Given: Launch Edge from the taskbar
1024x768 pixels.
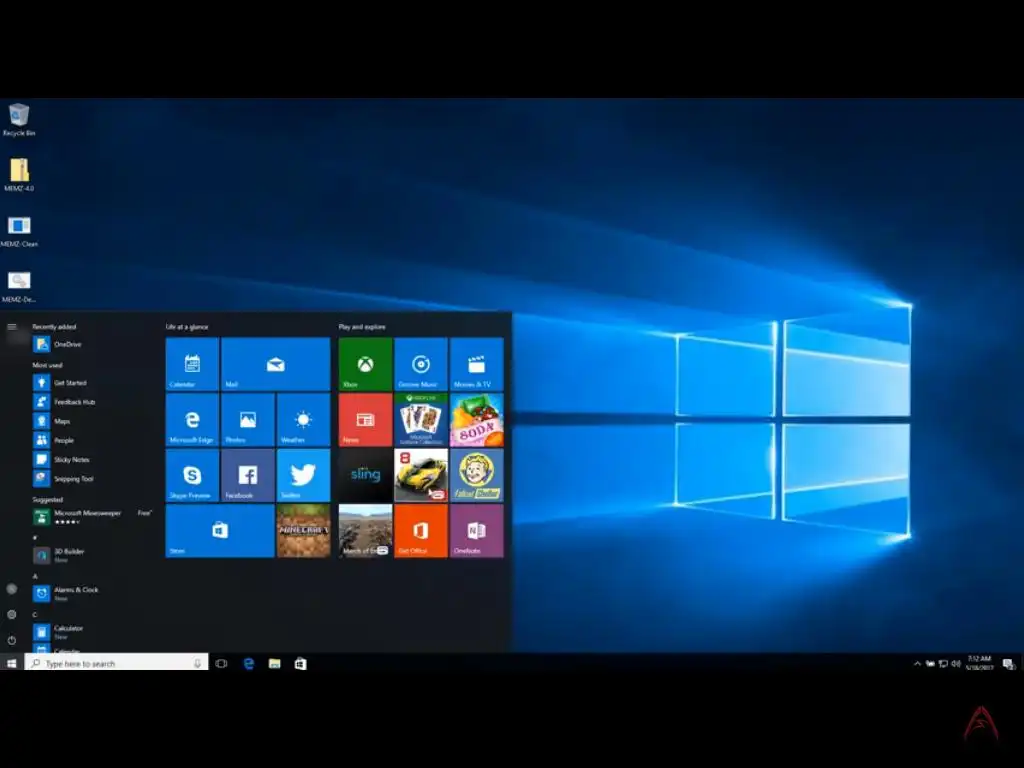Looking at the screenshot, I should [249, 664].
